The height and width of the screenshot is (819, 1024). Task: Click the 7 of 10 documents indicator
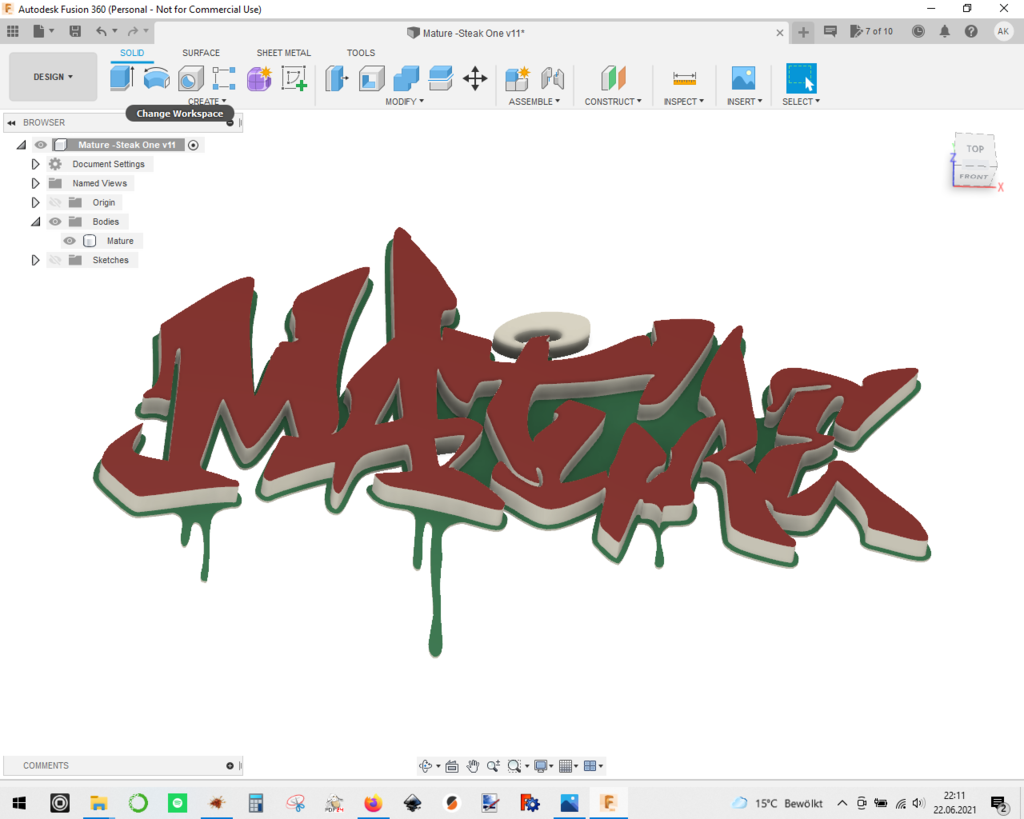tap(871, 31)
